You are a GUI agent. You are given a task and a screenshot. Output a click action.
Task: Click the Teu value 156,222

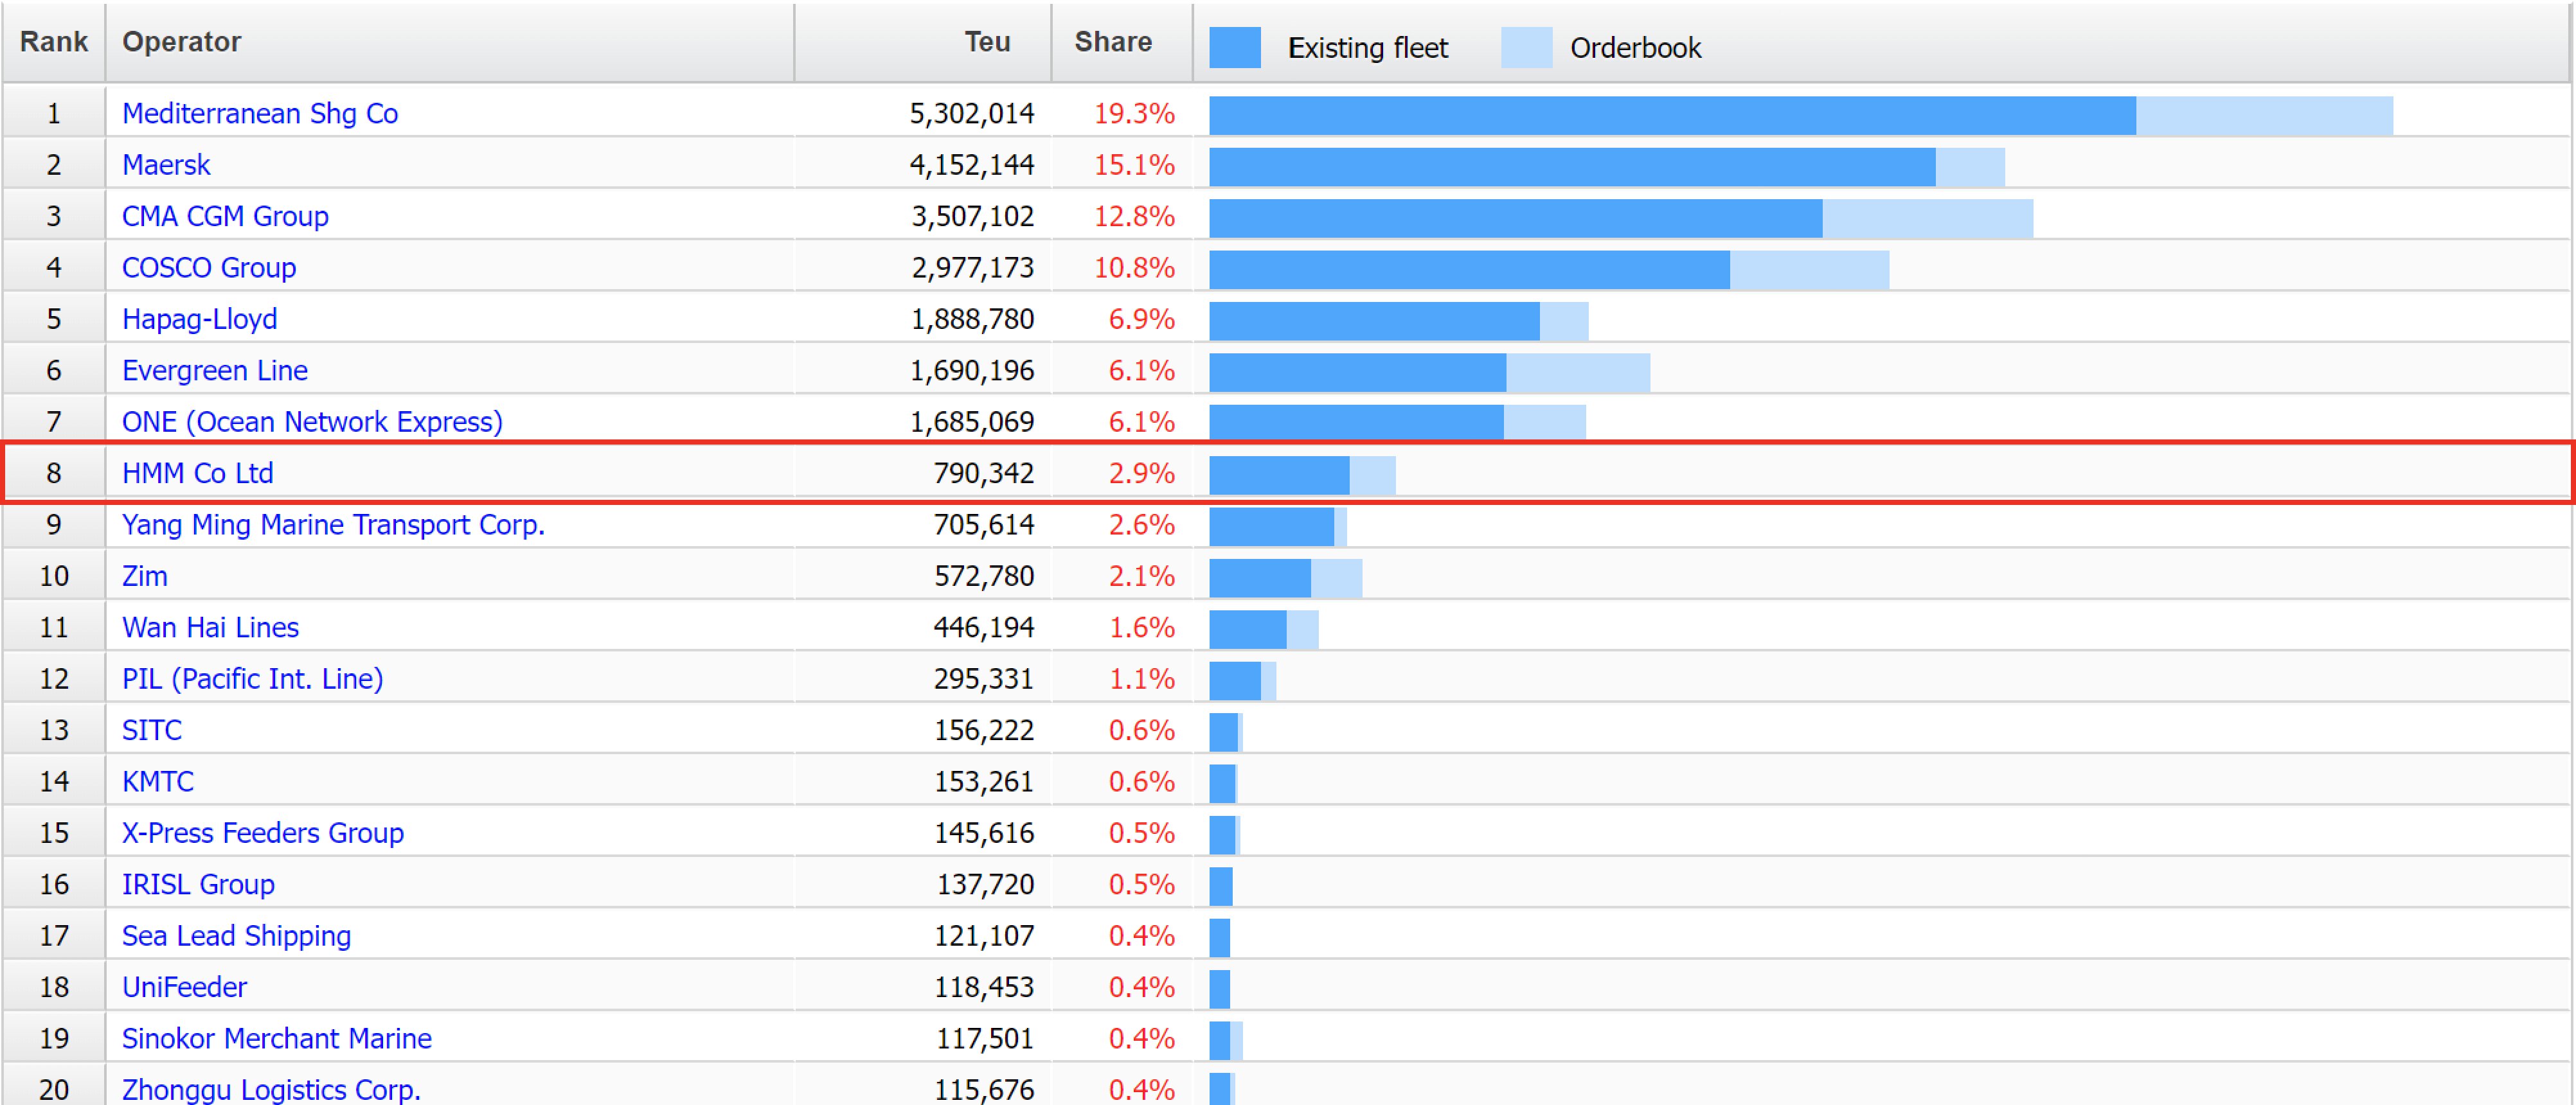click(984, 731)
